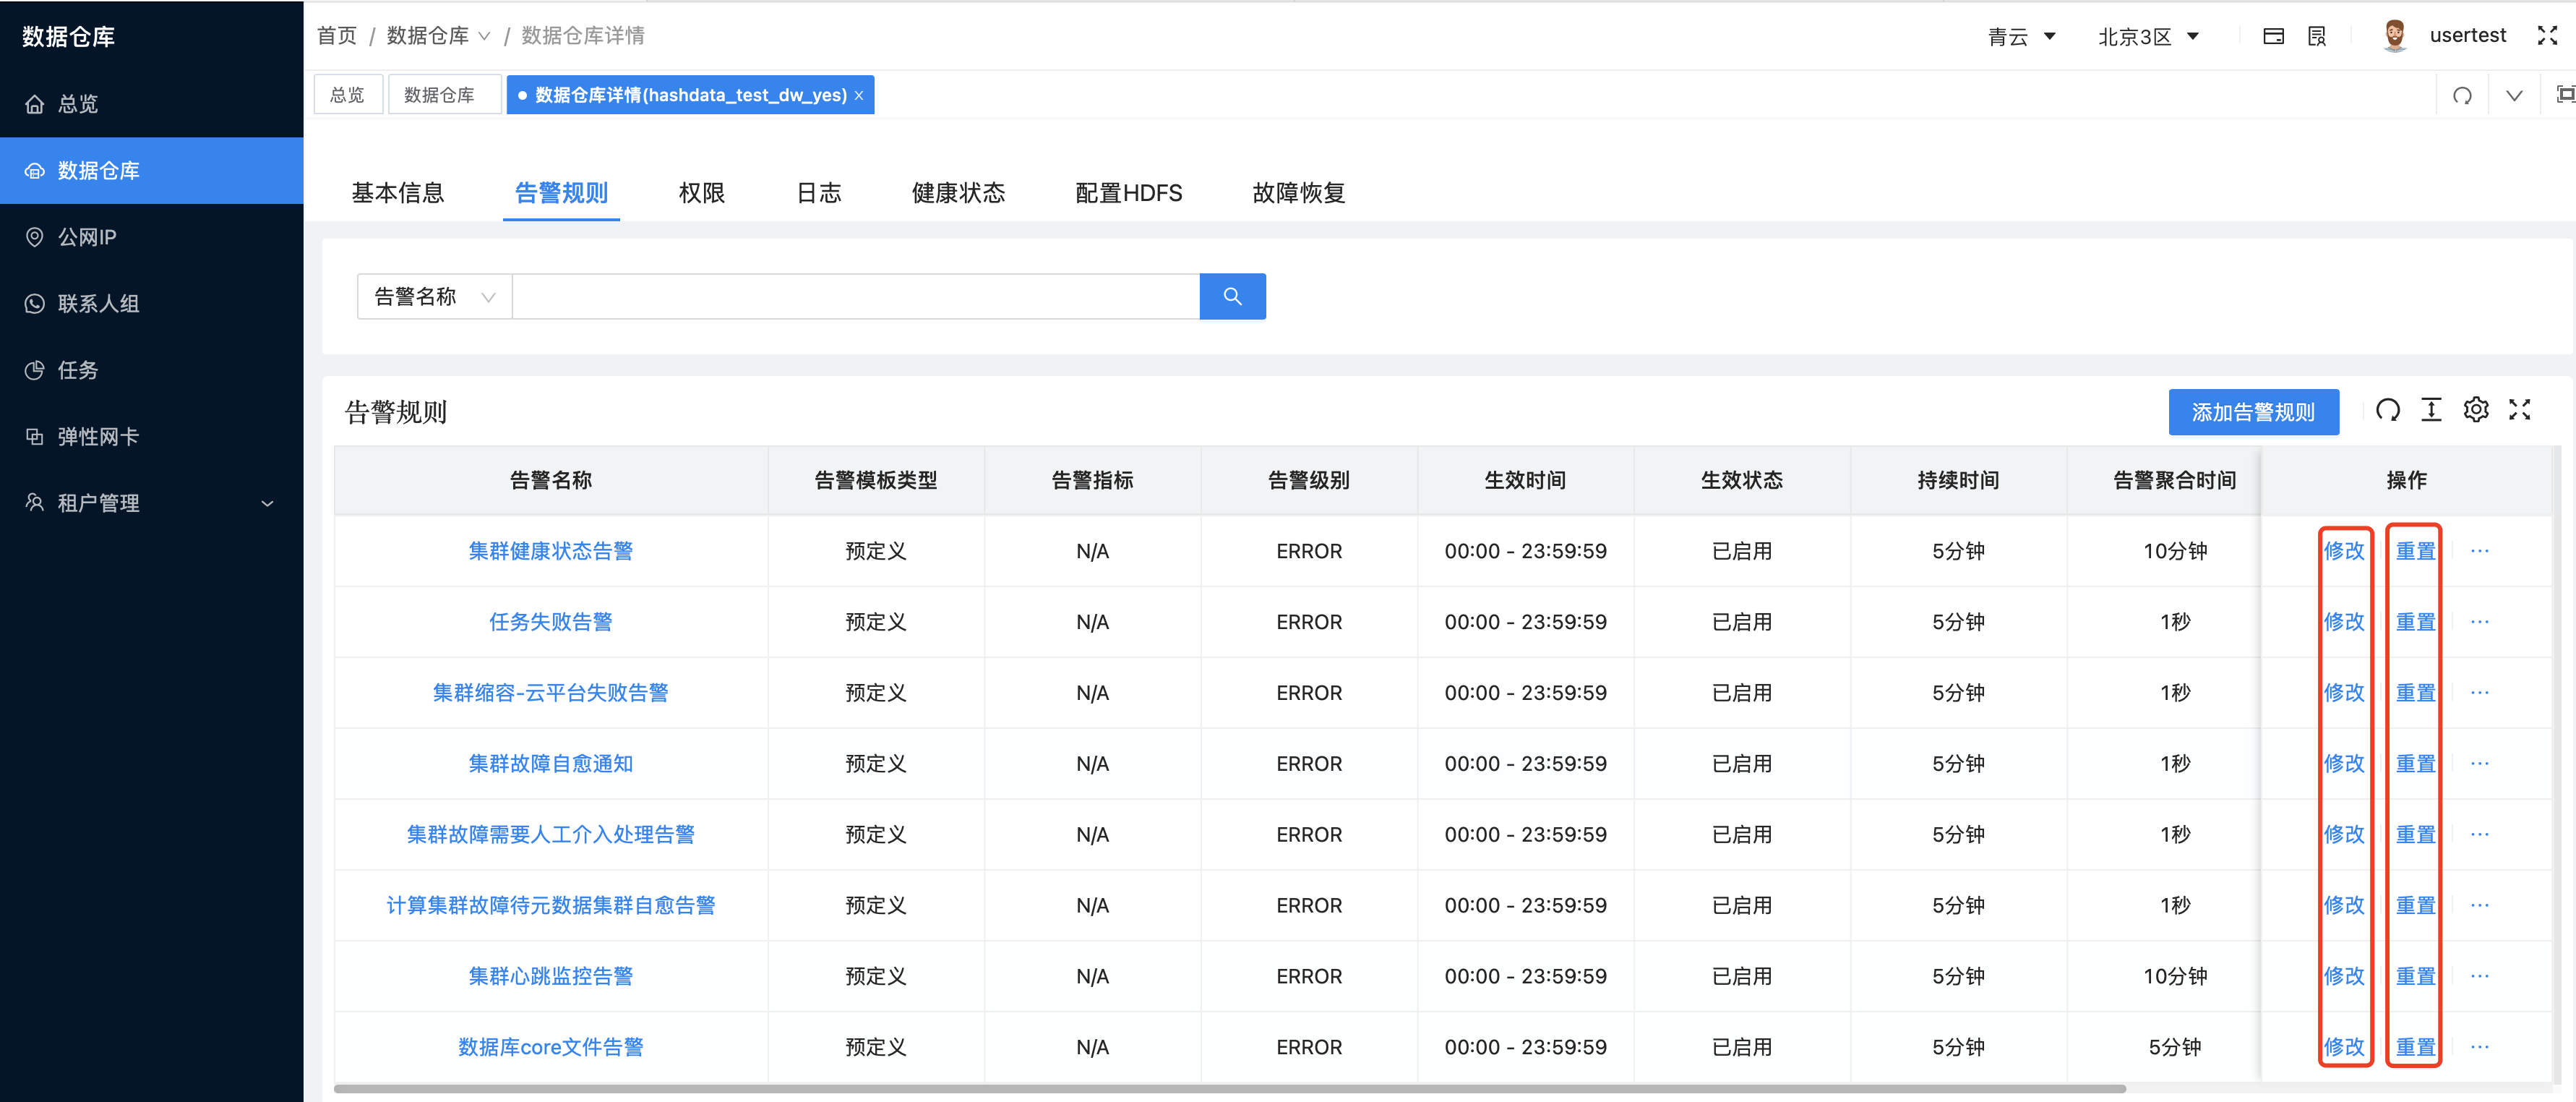The height and width of the screenshot is (1102, 2576).
Task: Click the work order document icon
Action: [x=2318, y=35]
